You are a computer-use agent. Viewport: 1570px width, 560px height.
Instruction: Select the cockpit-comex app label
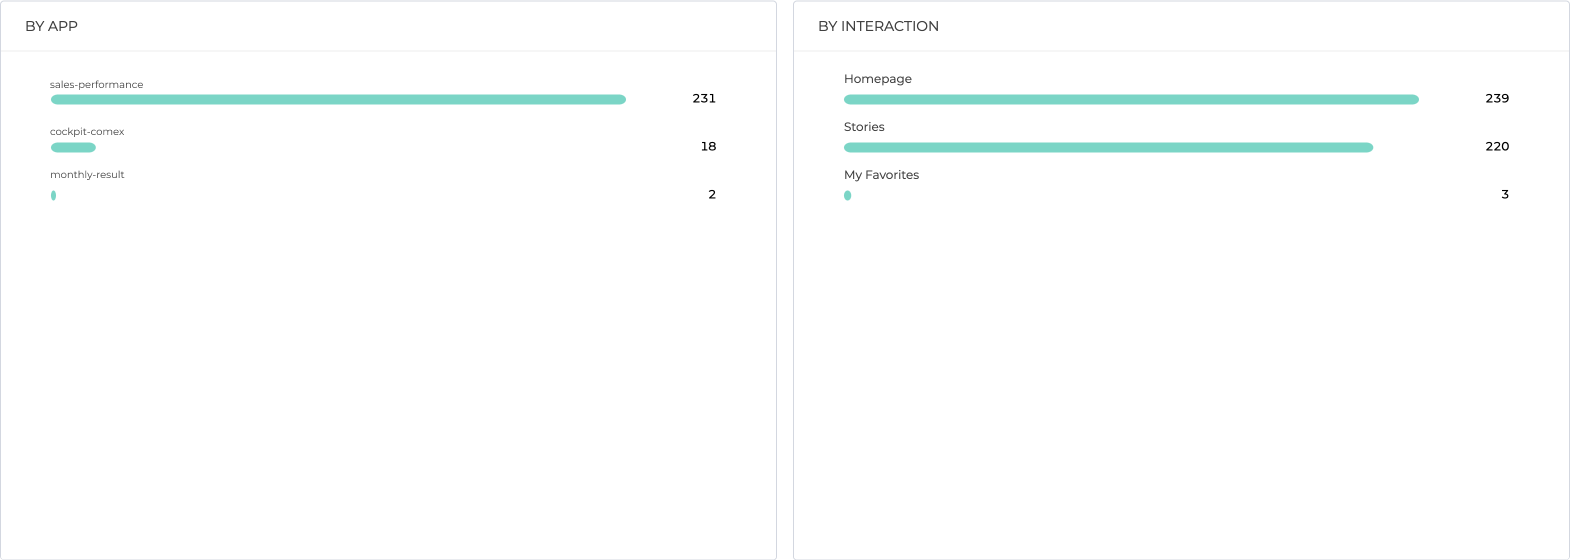coord(87,132)
